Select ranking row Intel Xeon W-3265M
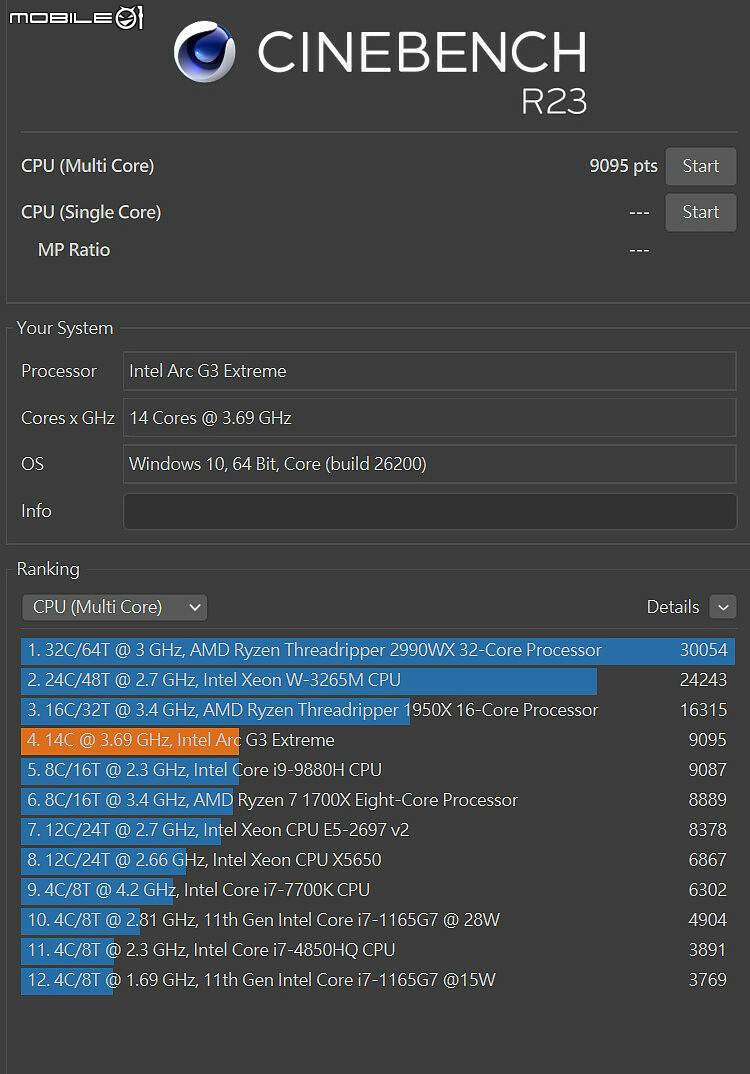The width and height of the screenshot is (750, 1074). tap(378, 680)
